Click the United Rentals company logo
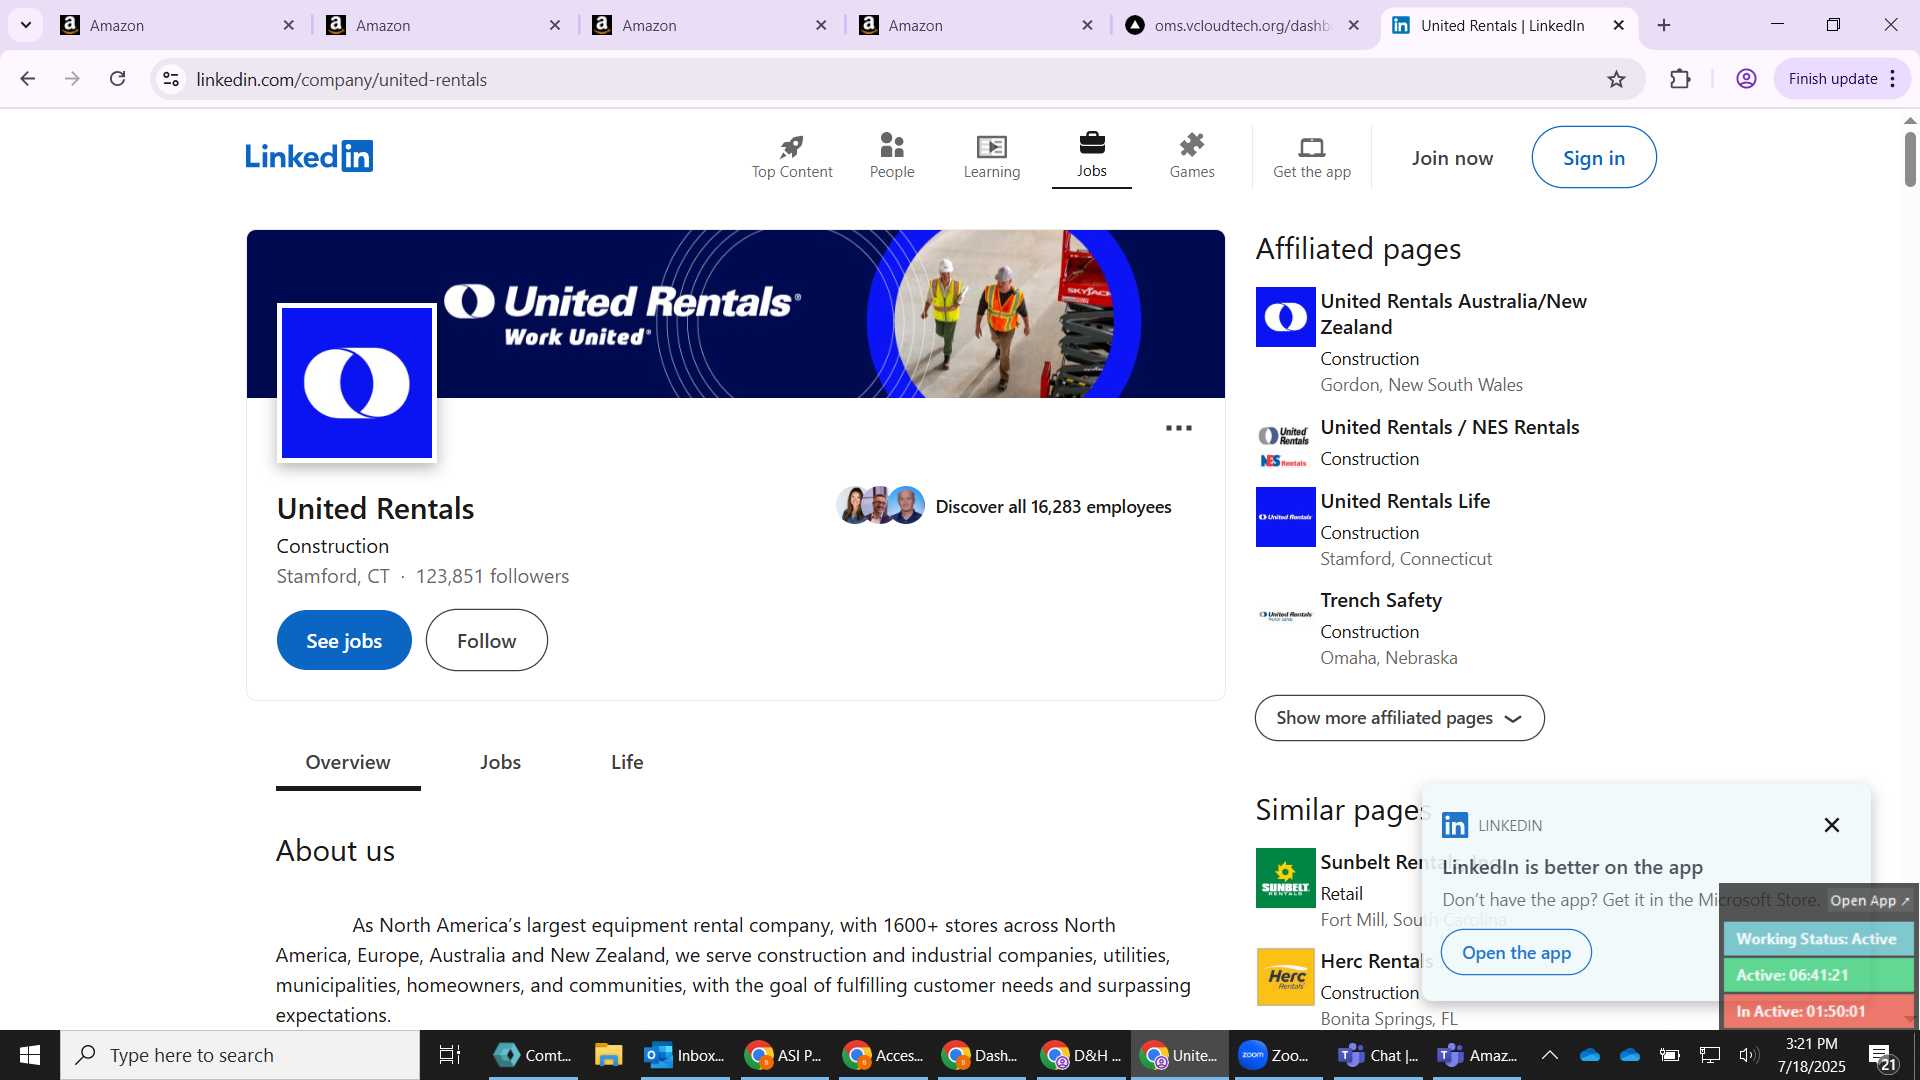This screenshot has width=1920, height=1080. (357, 383)
